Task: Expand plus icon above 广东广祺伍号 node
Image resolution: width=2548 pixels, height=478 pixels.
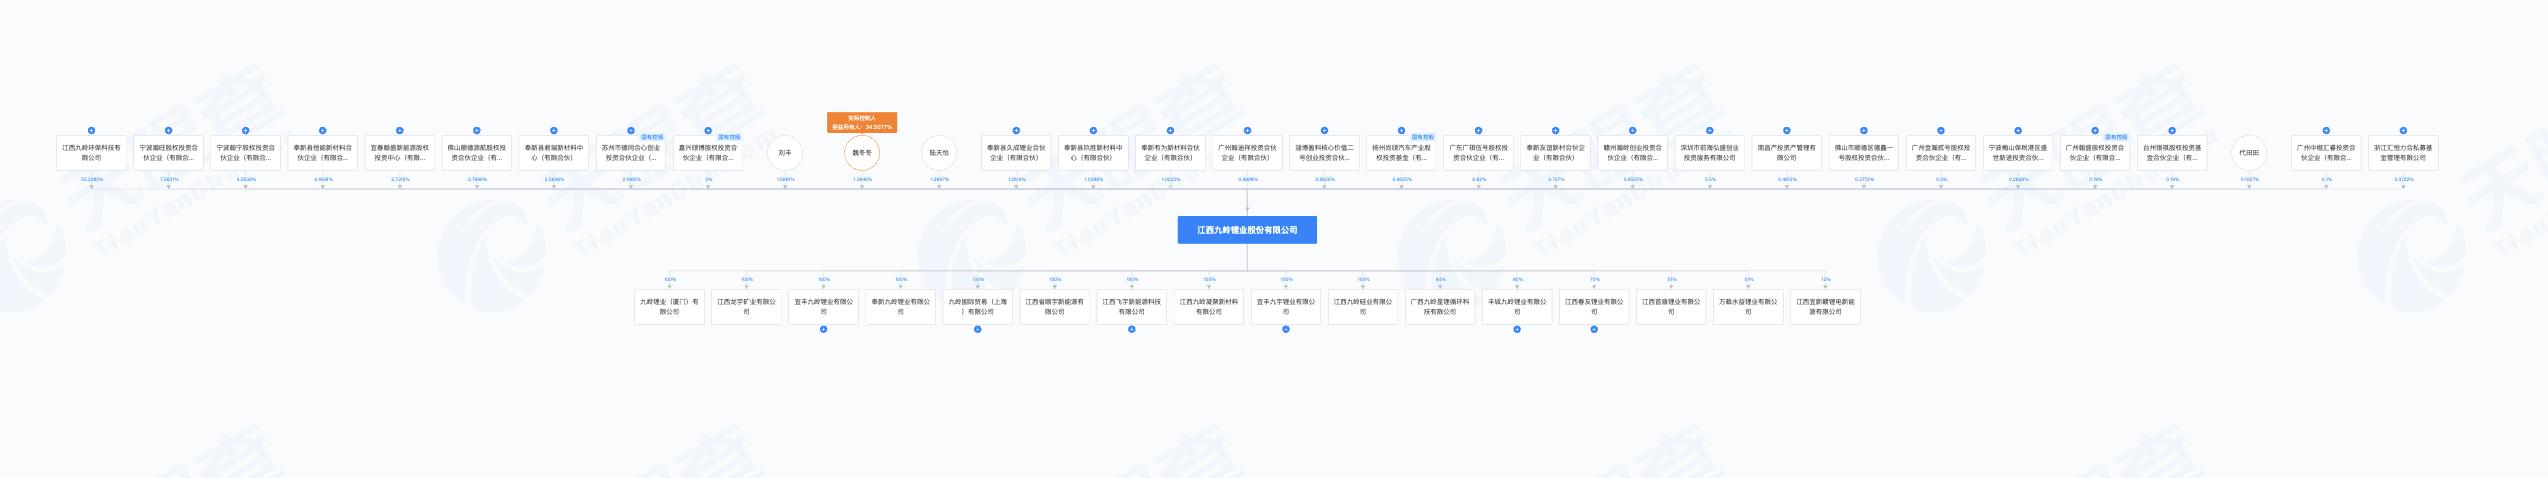Action: tap(1478, 130)
